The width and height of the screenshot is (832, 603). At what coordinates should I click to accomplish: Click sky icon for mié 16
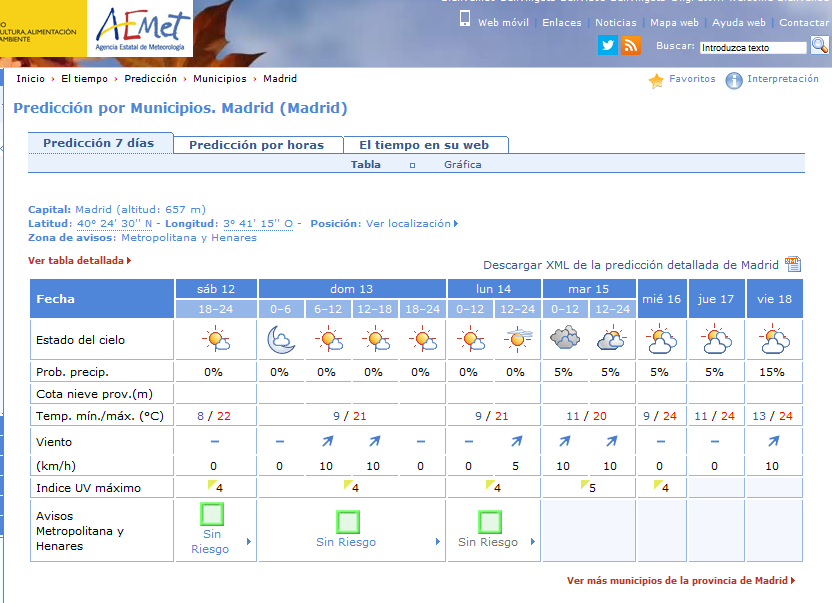(x=662, y=339)
